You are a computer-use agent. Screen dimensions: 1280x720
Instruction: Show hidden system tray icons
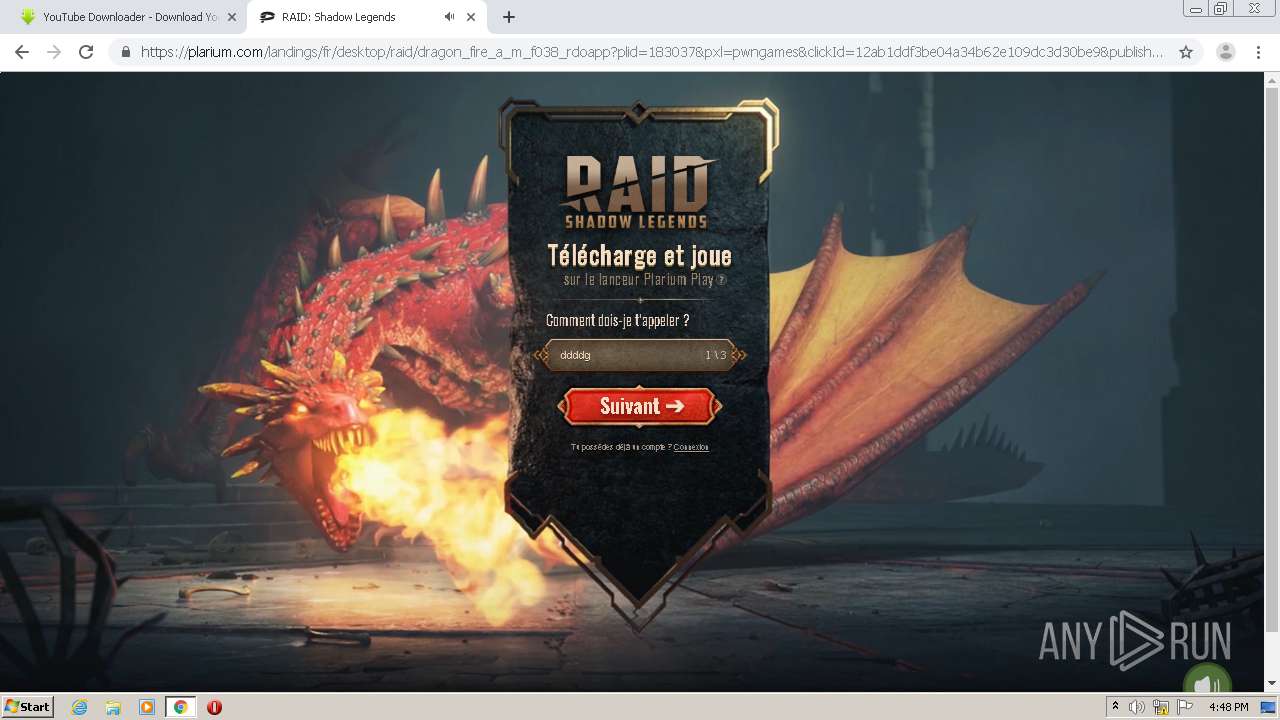click(1115, 707)
